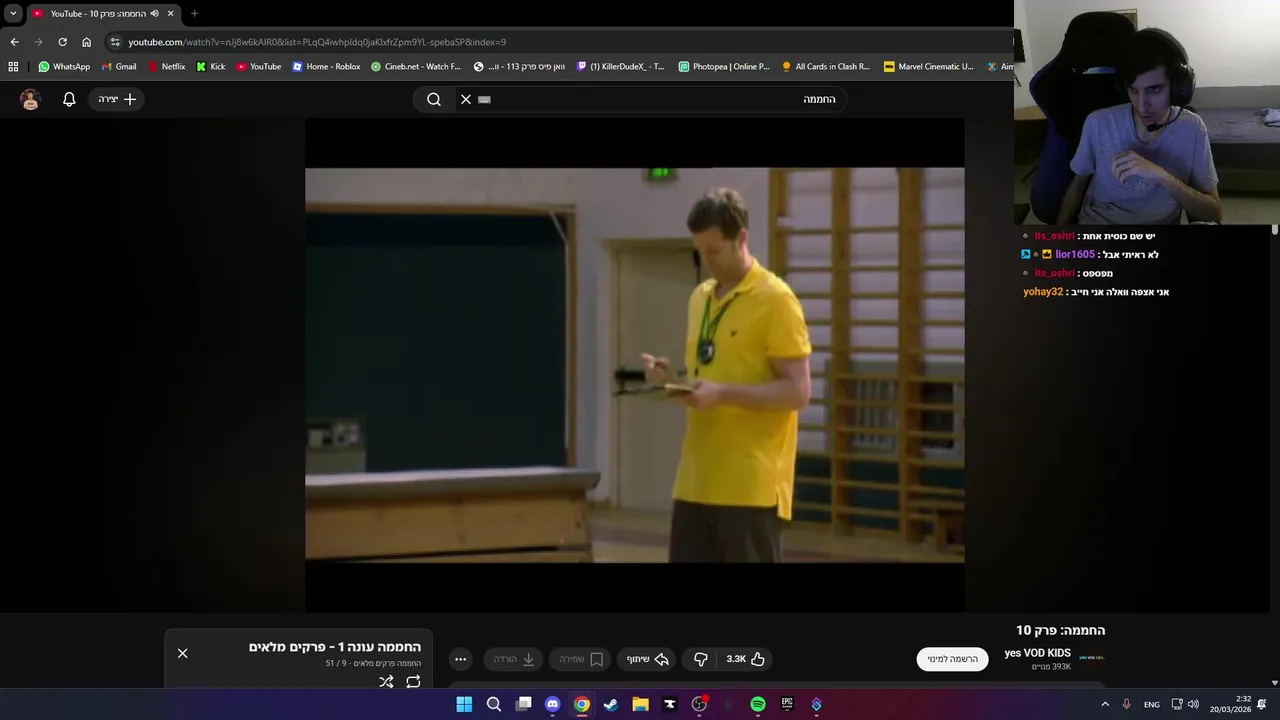This screenshot has width=1280, height=720.
Task: Open the tab search dropdown arrow
Action: (13, 14)
